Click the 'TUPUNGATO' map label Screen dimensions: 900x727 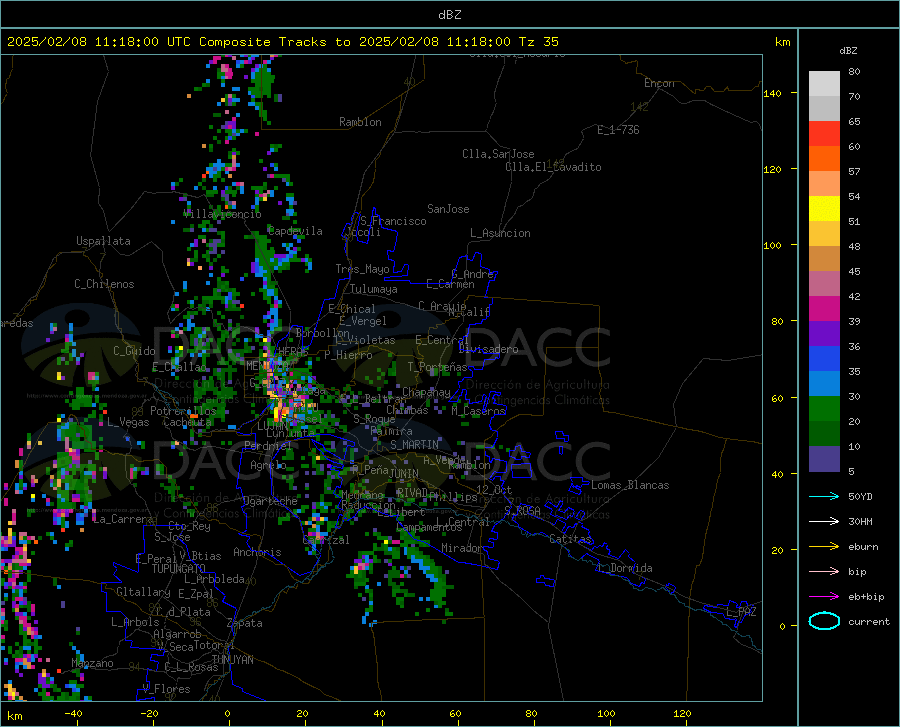click(x=179, y=569)
